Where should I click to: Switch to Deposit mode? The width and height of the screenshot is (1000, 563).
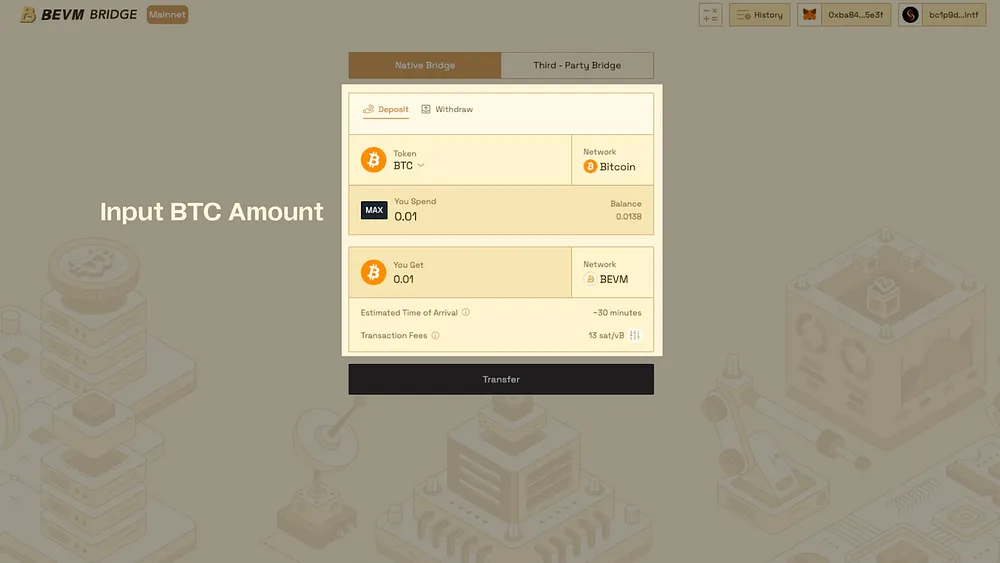pos(386,109)
